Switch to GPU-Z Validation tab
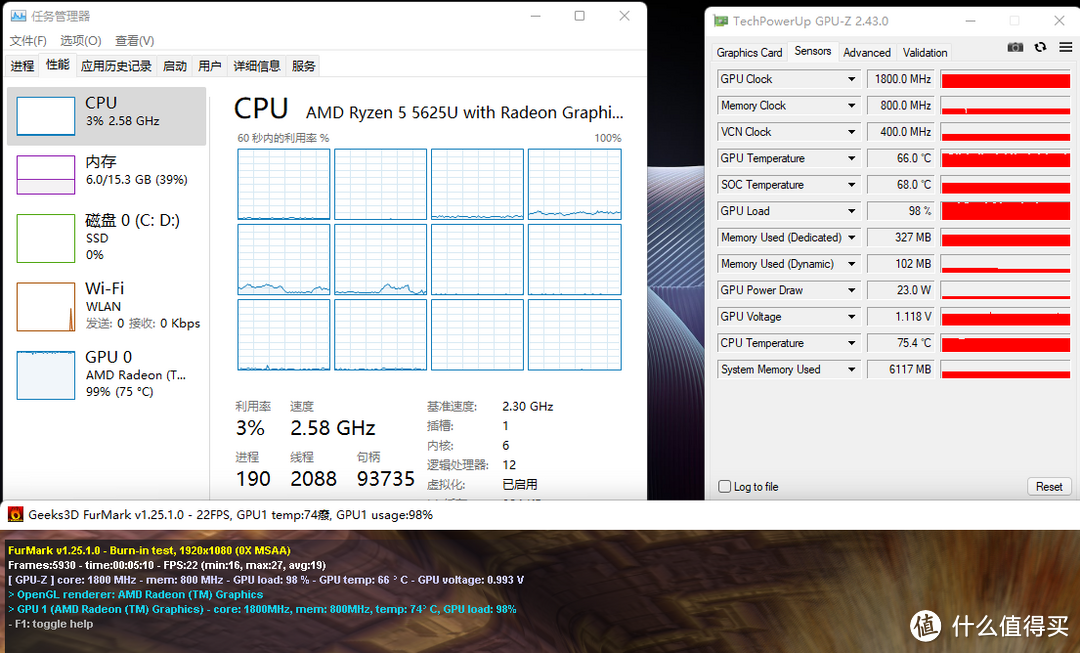 [x=925, y=52]
